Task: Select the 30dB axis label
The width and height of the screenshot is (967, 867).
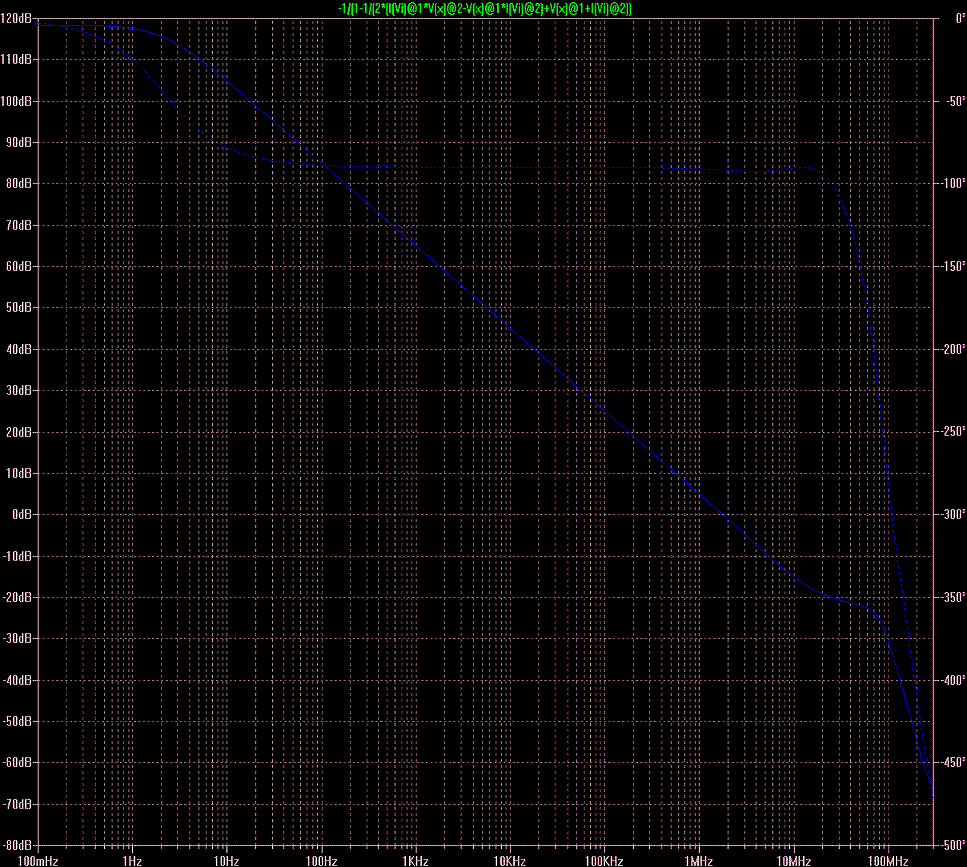Action: tap(19, 390)
